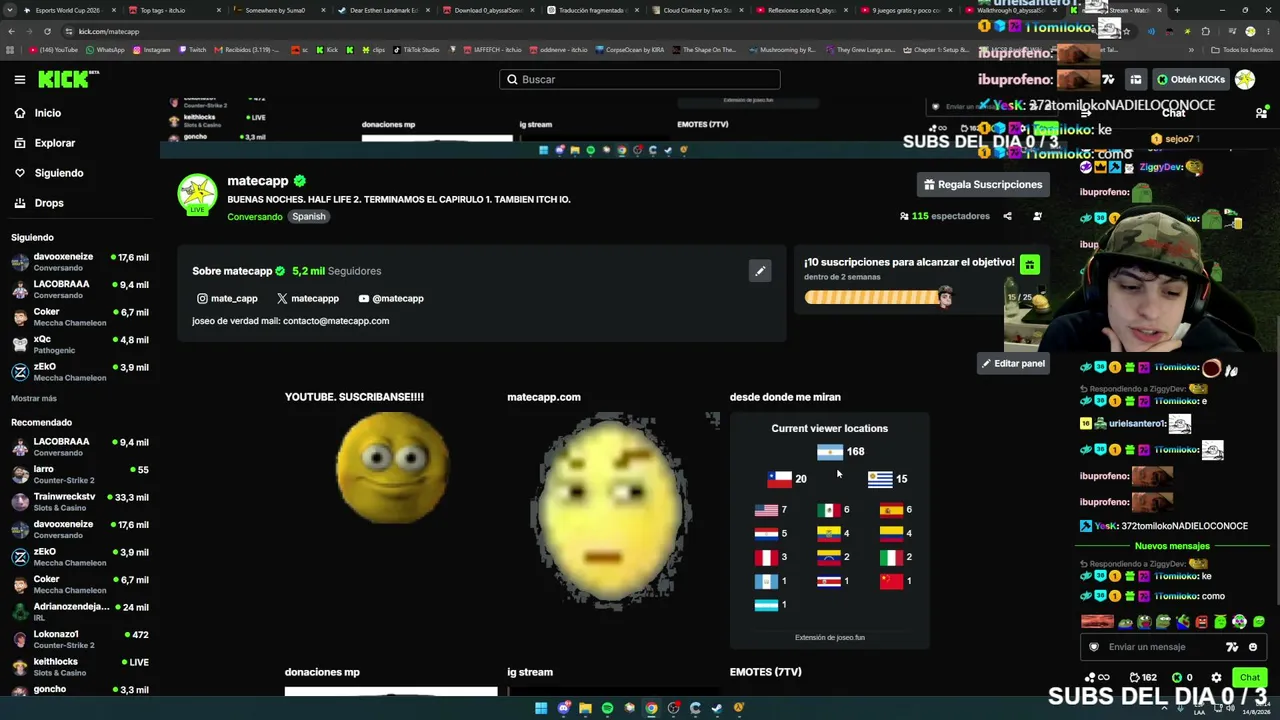Viewport: 1280px width, 720px height.
Task: Click the matecapp streamer avatar with LIVE badge
Action: (x=197, y=194)
